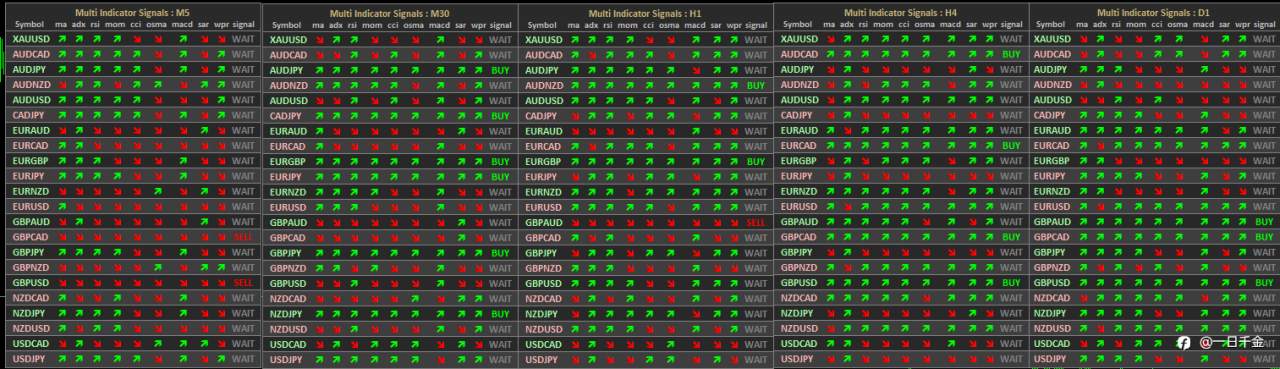Click the BUY signal for AUDNZD in H1 panel
The image size is (1280, 369).
click(755, 86)
